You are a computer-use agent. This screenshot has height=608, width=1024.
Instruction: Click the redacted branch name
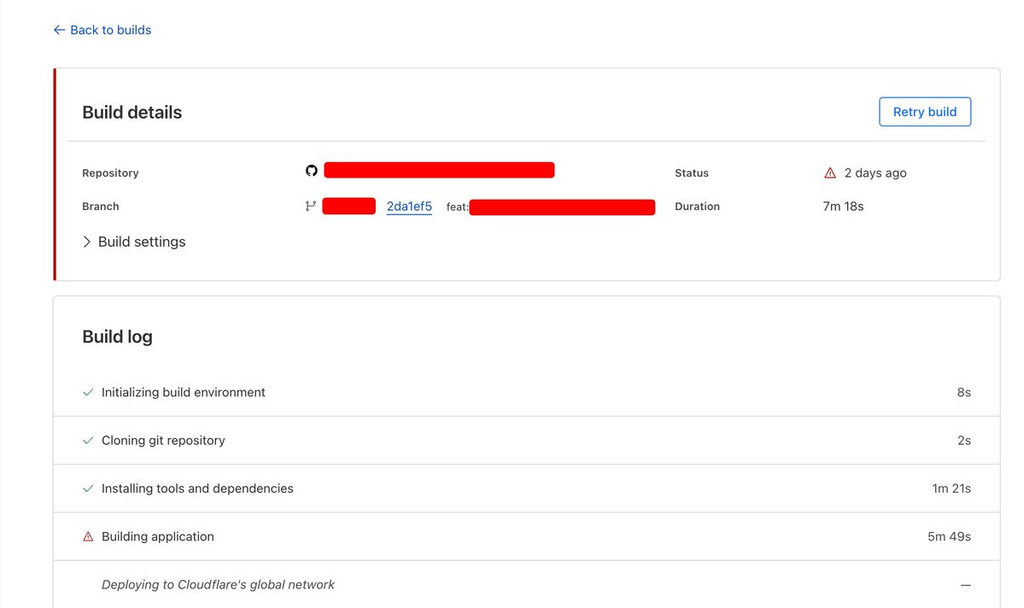(x=349, y=206)
